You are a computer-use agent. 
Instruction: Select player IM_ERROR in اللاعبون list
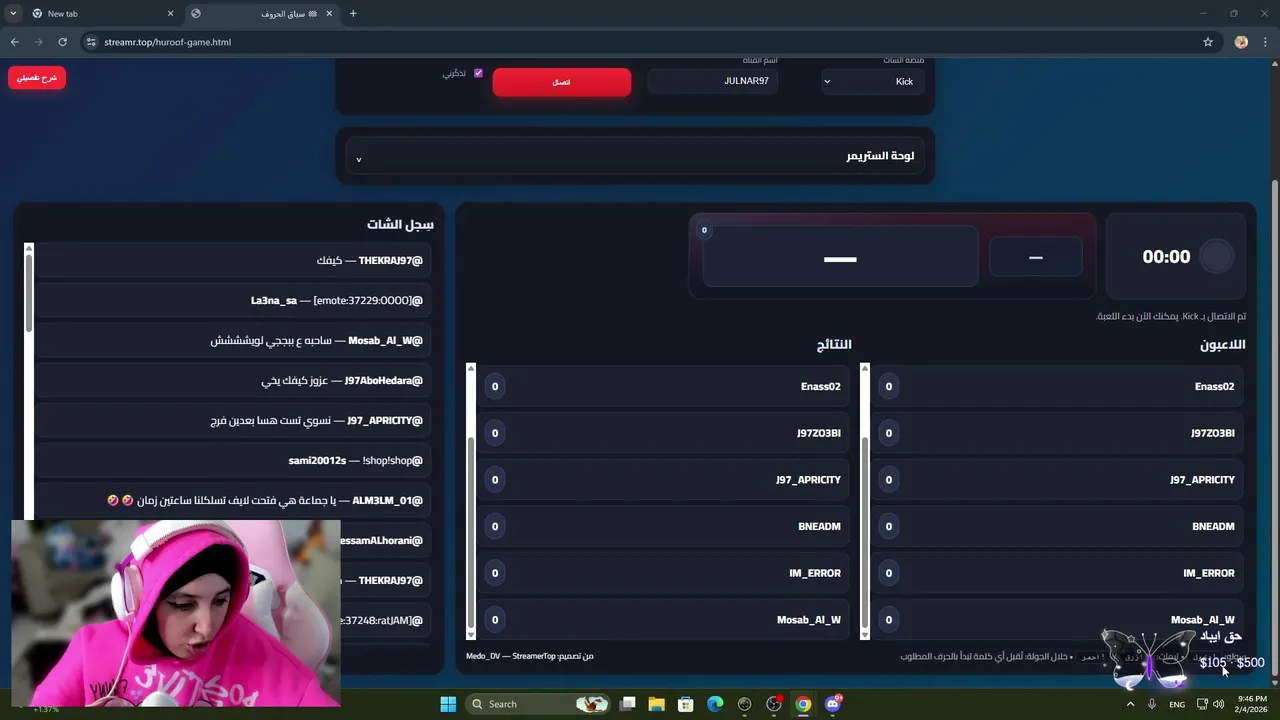point(1057,573)
